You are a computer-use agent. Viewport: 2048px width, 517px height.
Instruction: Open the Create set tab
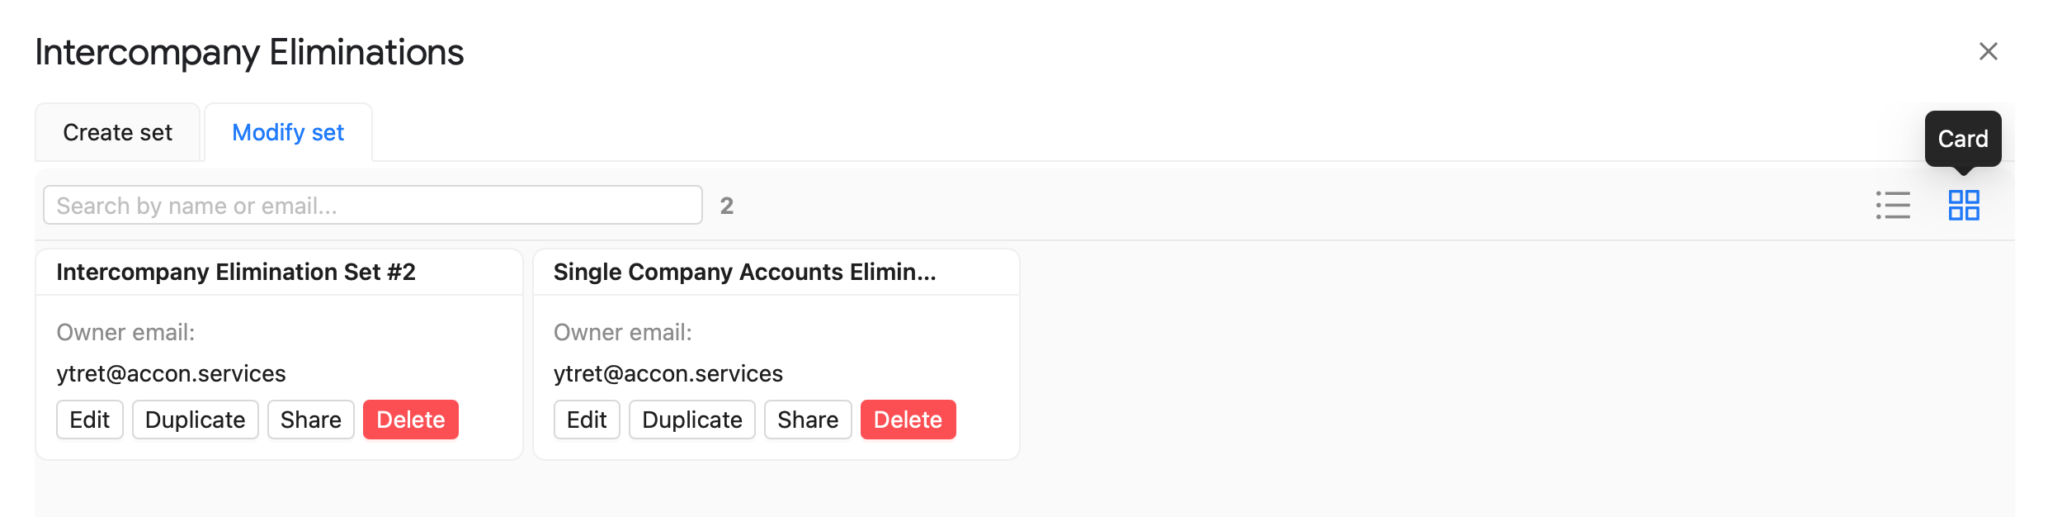[x=117, y=132]
